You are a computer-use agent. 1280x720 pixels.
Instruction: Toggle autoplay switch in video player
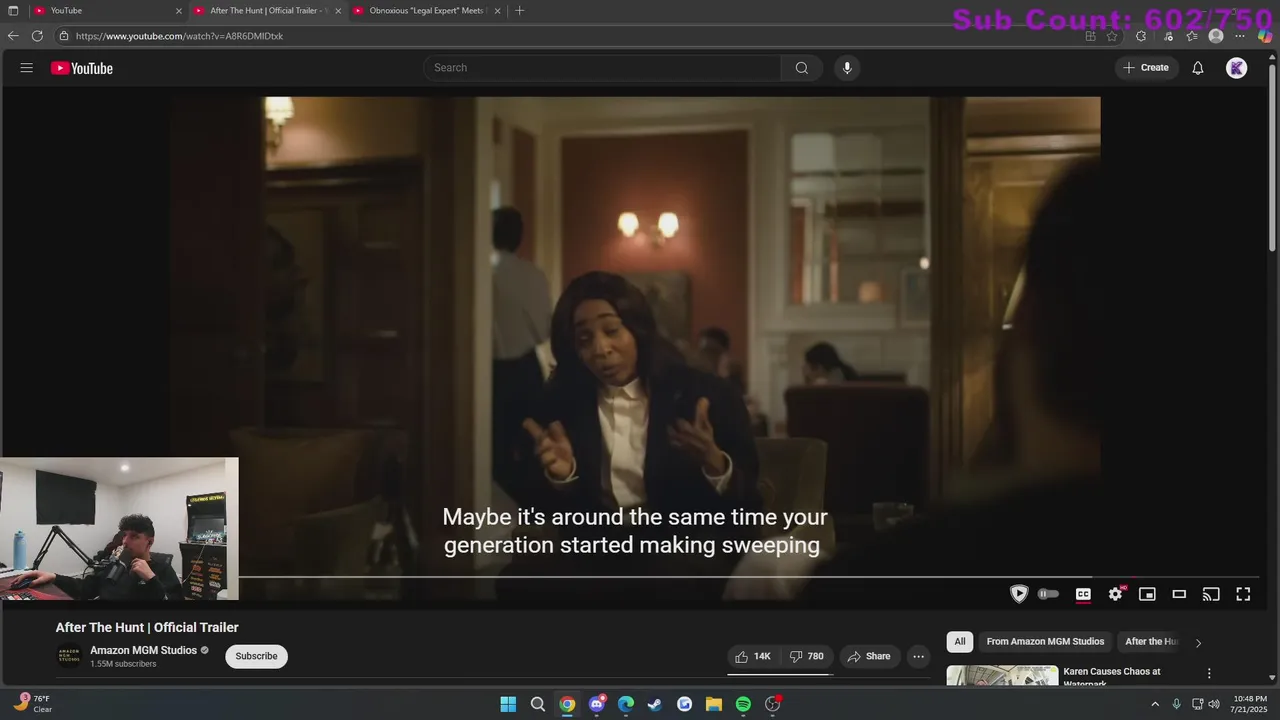(1048, 594)
